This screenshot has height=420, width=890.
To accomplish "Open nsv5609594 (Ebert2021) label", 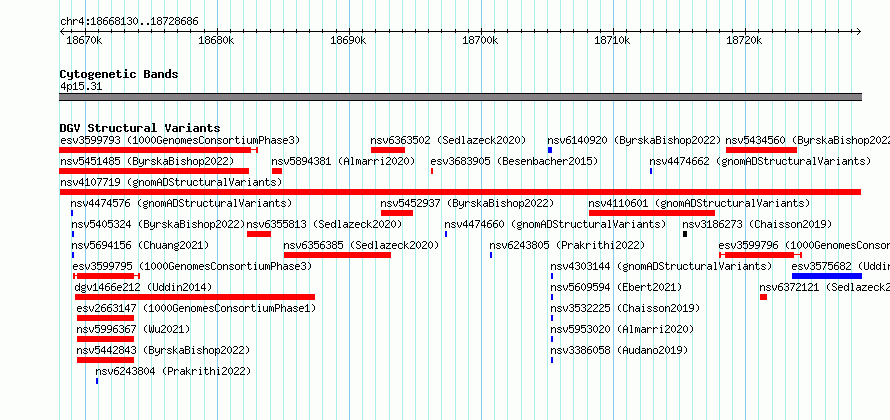I will [x=616, y=287].
